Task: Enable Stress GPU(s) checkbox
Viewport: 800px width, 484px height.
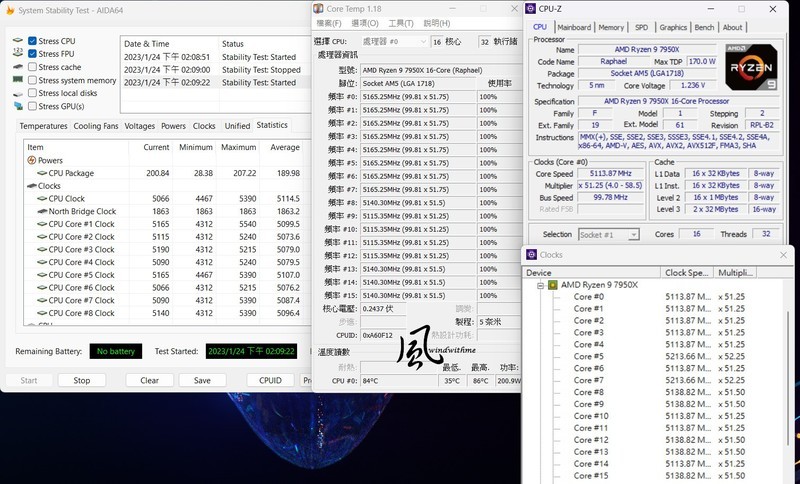Action: (x=32, y=106)
